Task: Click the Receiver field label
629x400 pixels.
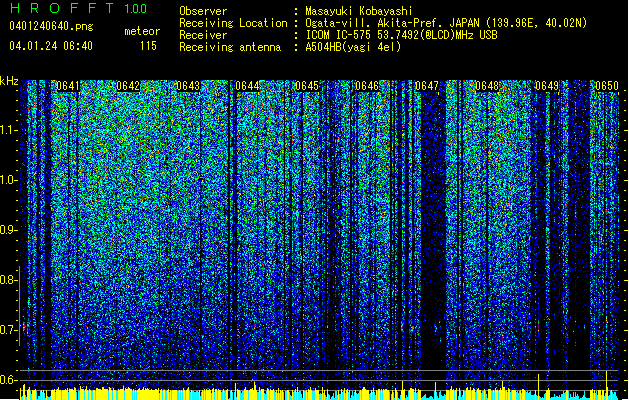Action: pos(203,35)
